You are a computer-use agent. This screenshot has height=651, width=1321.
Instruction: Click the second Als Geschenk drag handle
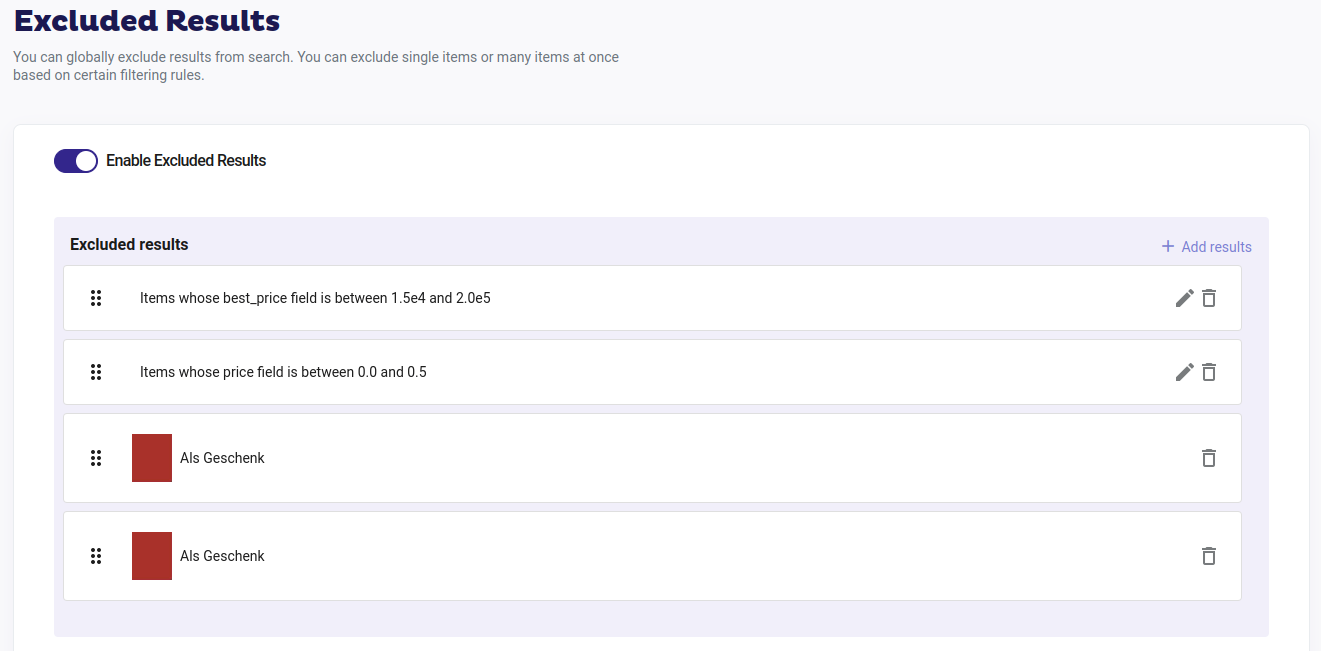[x=96, y=556]
